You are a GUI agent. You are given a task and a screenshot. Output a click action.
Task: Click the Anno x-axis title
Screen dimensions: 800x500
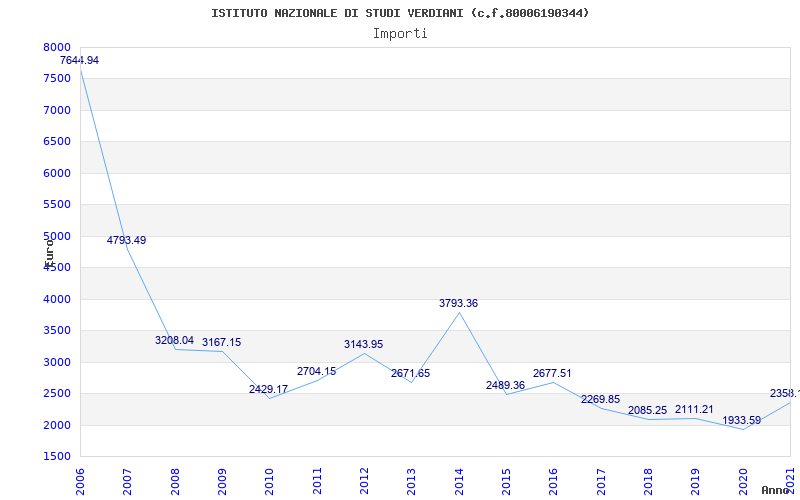coord(775,490)
